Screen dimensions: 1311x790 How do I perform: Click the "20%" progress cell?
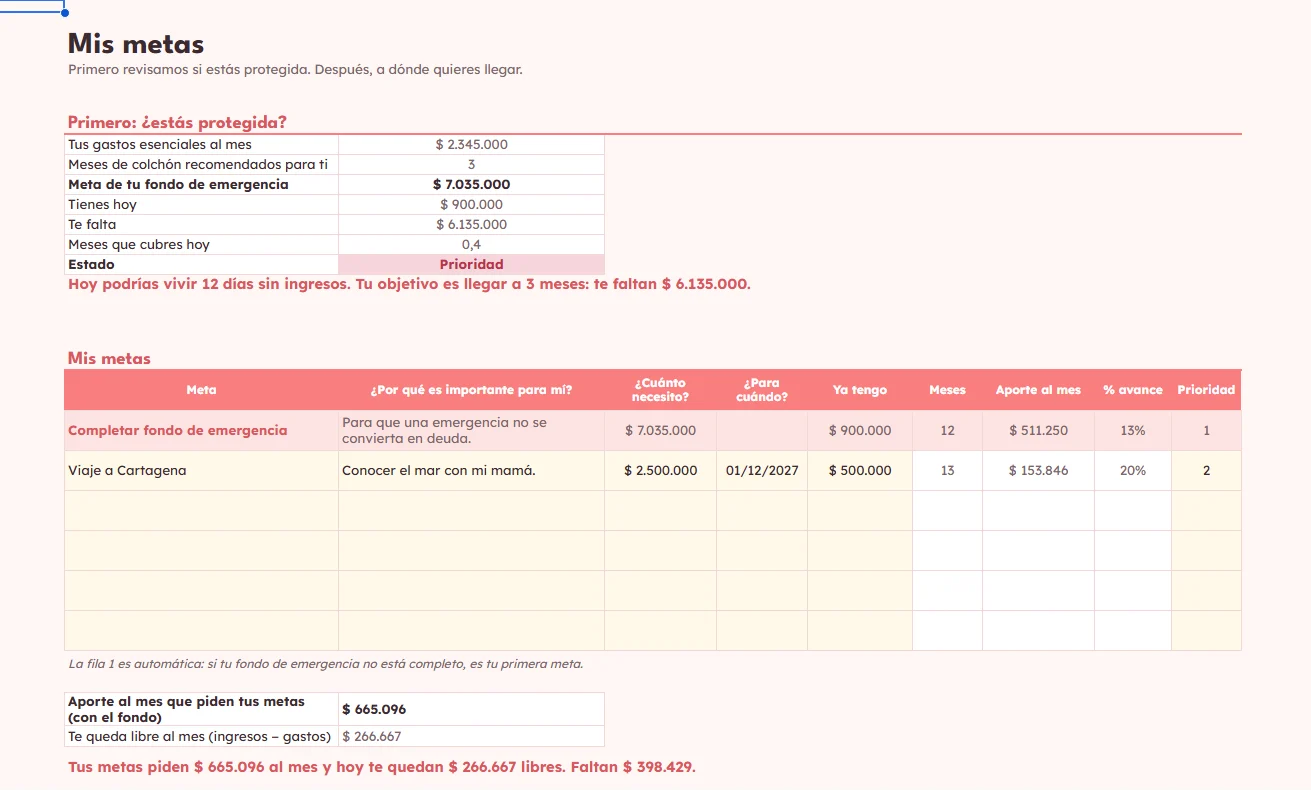(1133, 471)
